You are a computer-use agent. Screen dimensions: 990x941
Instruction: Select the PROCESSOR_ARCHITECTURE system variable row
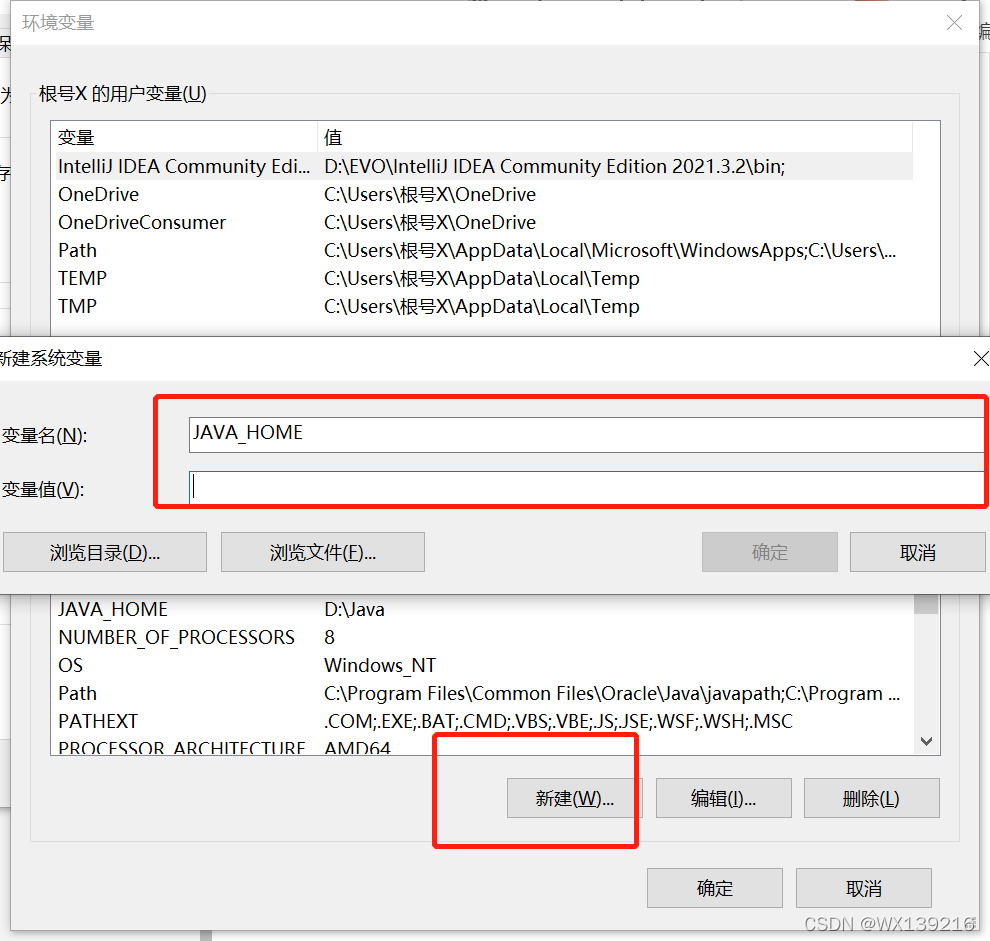click(x=484, y=746)
